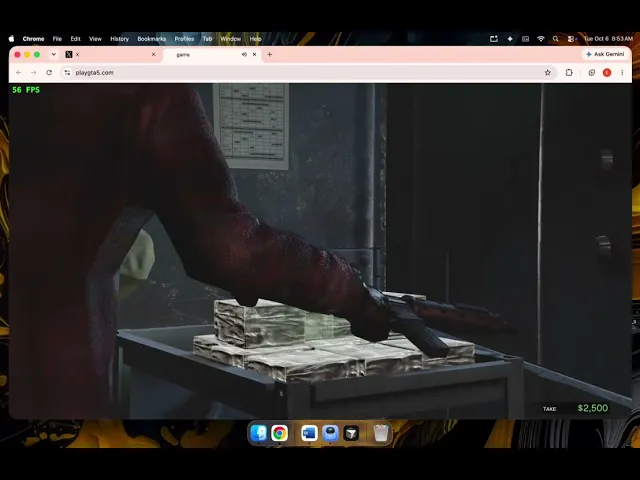Close the game tab

[x=254, y=54]
